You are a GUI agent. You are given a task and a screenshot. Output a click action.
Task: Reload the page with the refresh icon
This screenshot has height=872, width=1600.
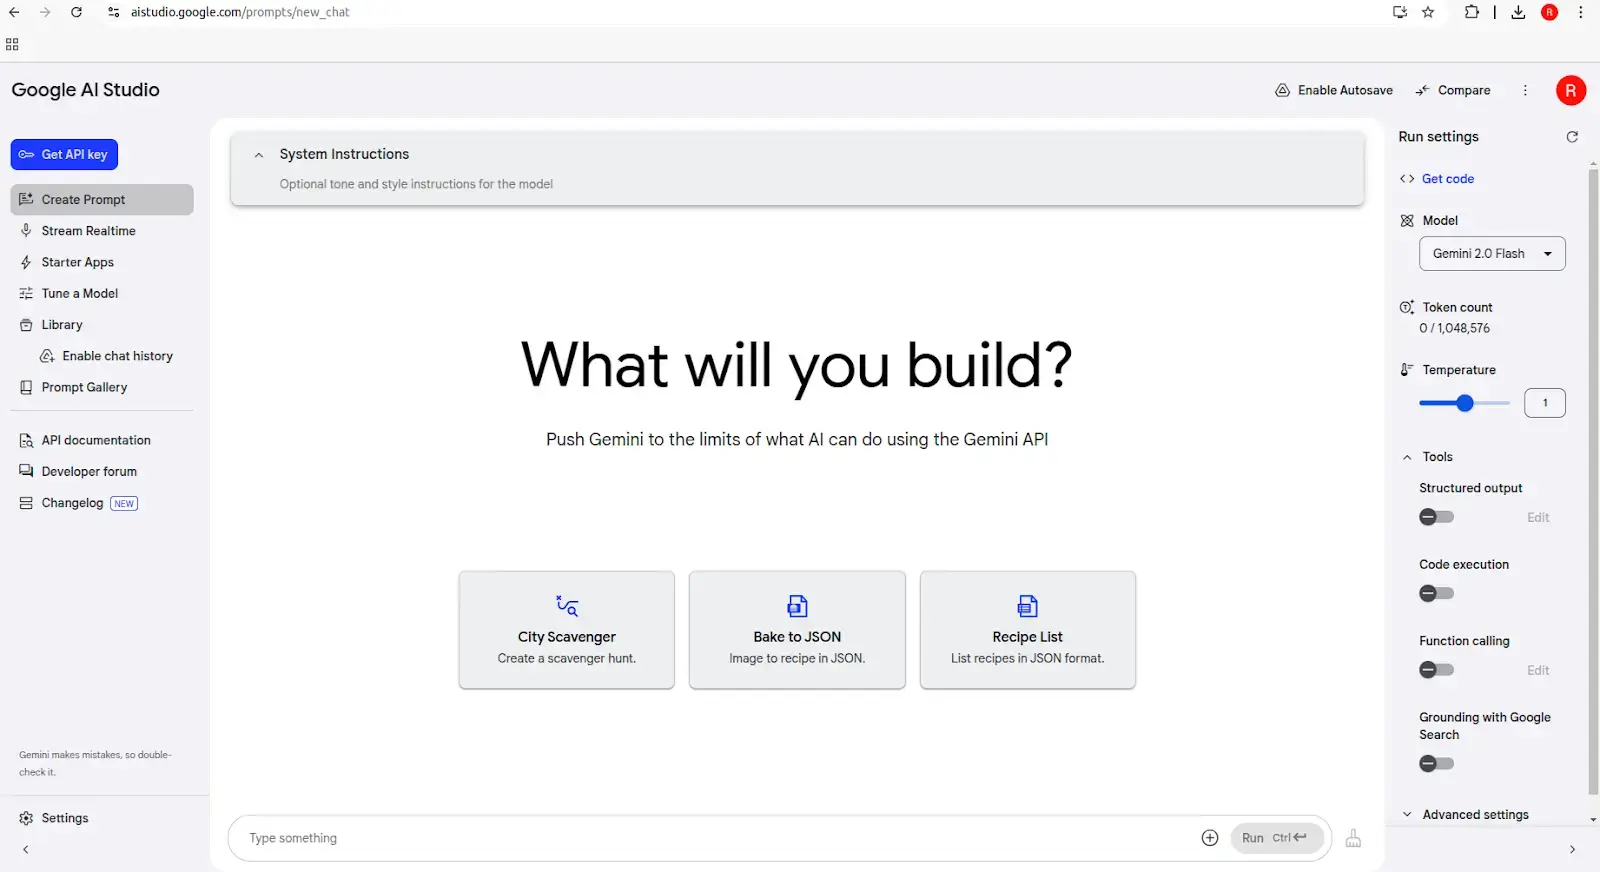(x=77, y=12)
